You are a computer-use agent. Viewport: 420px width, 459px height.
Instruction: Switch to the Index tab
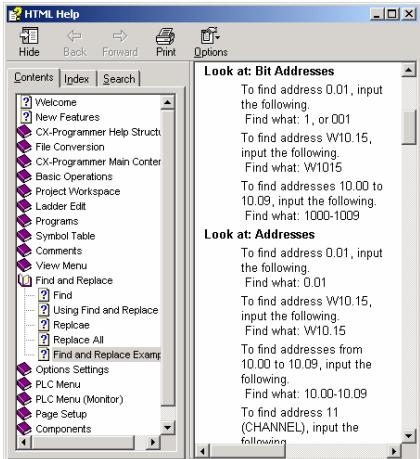(77, 79)
